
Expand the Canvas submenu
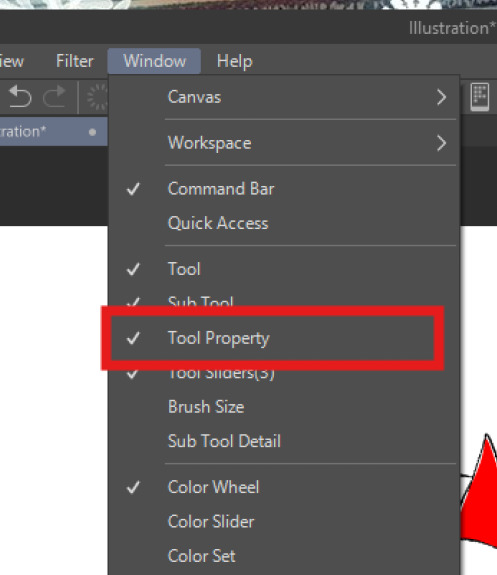pos(284,97)
